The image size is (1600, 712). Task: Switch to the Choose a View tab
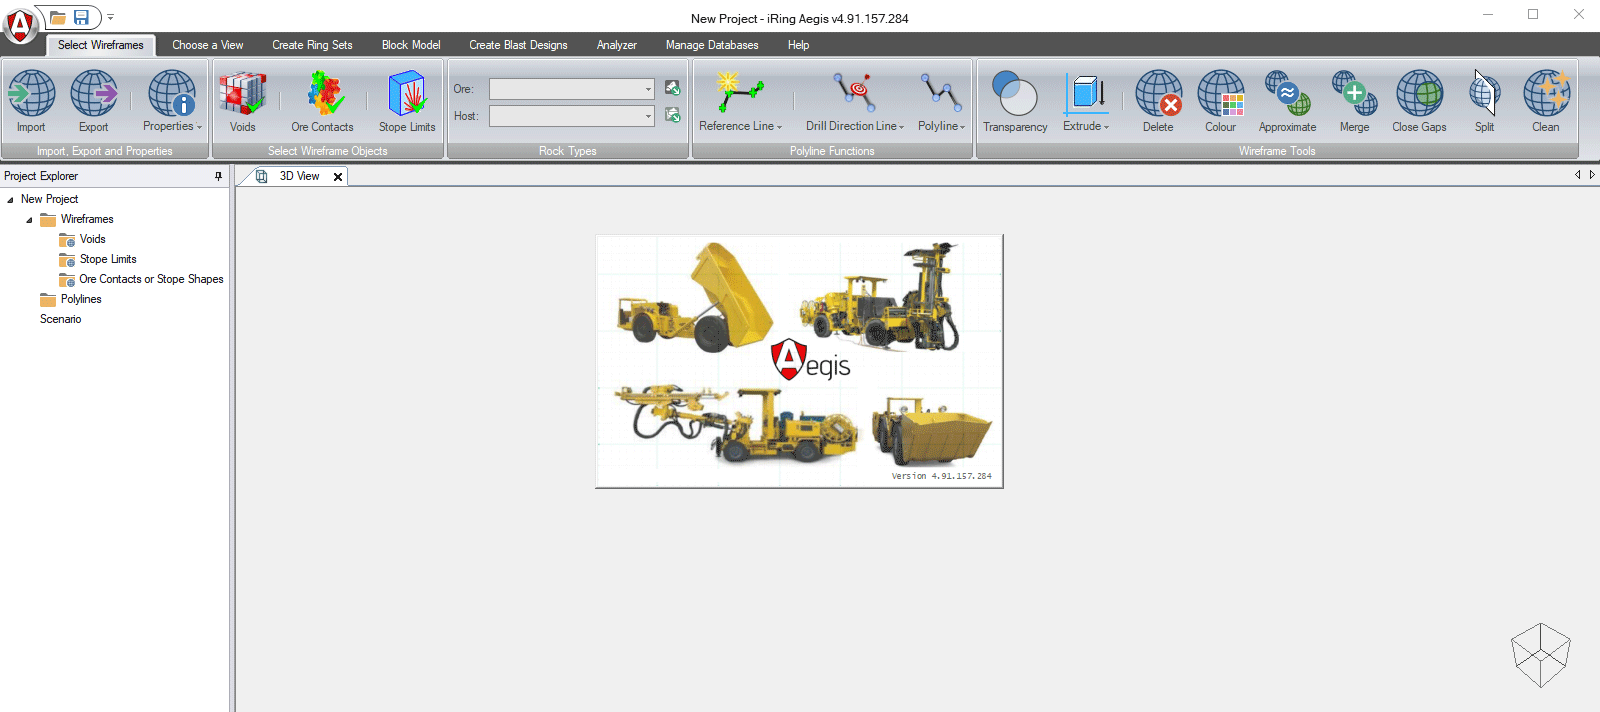[207, 45]
